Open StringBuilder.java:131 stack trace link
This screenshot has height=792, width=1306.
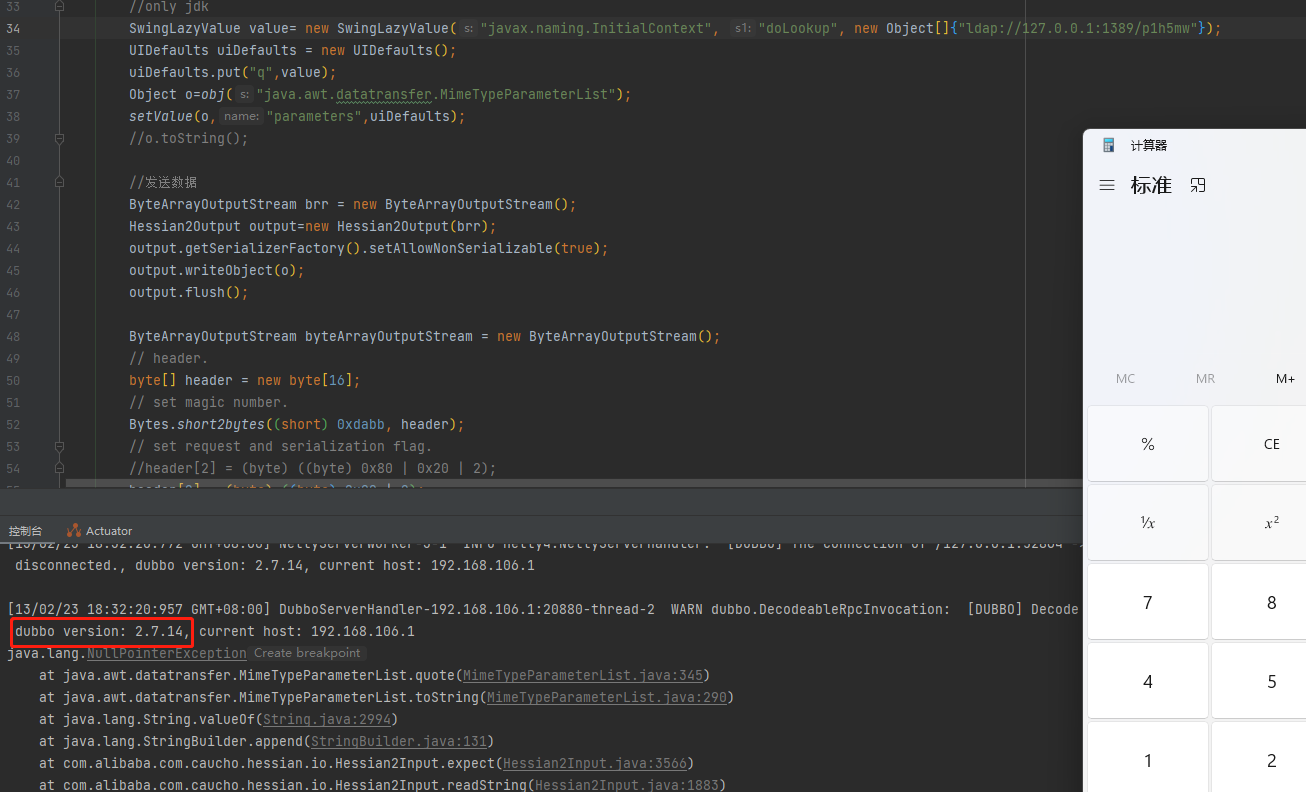click(399, 741)
